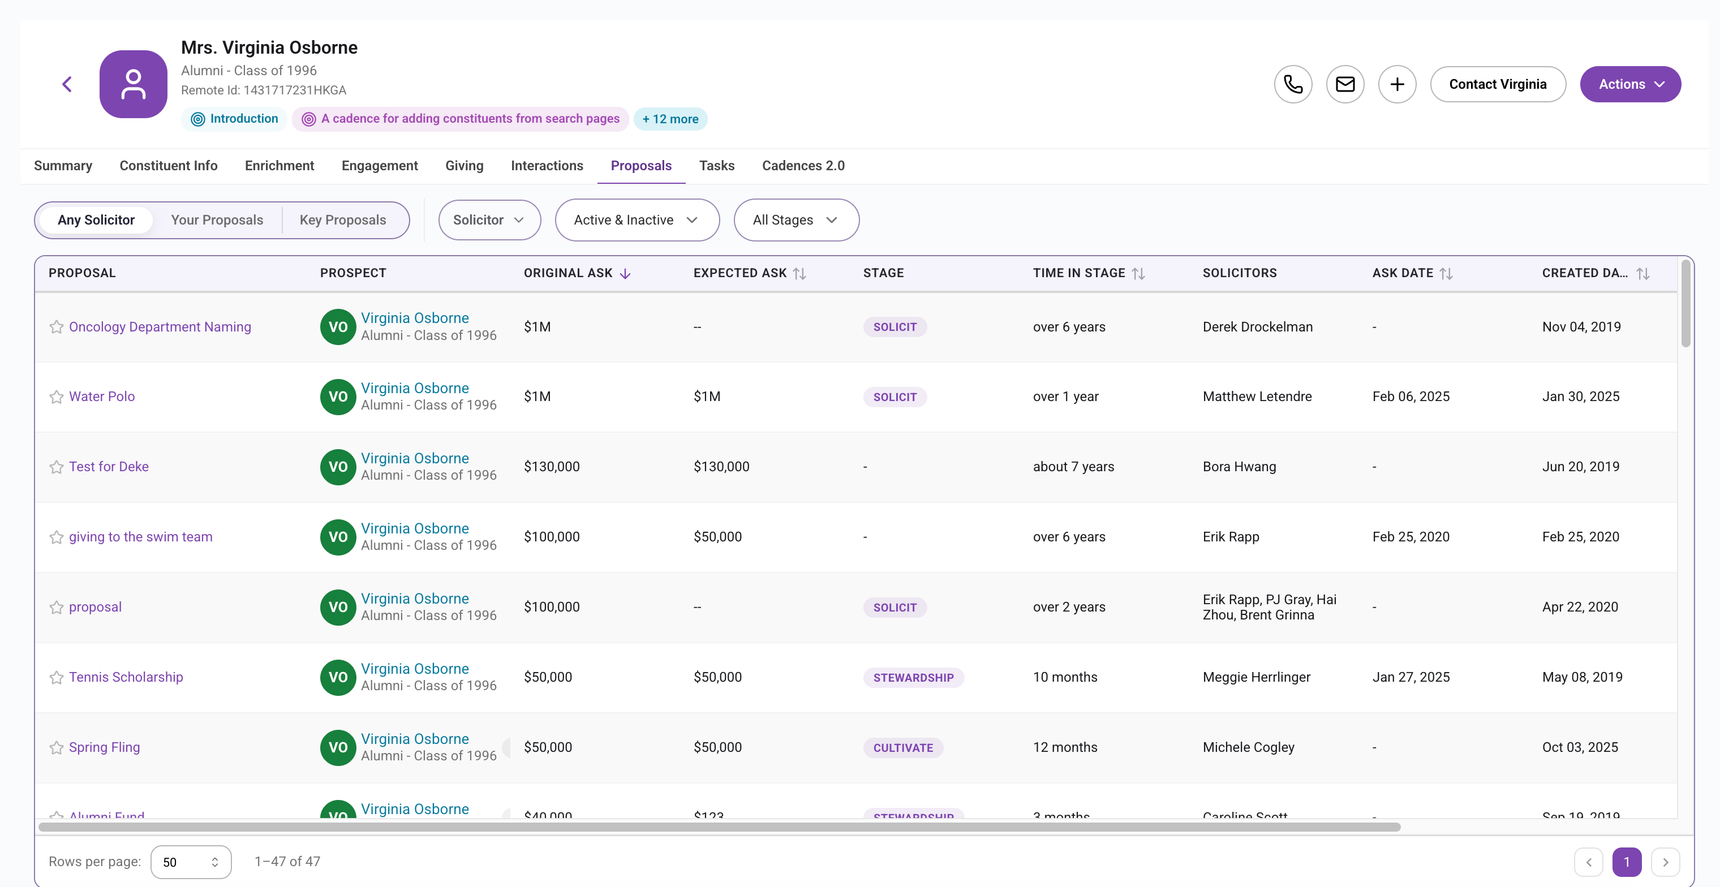Click the phone call icon
This screenshot has width=1720, height=887.
point(1293,84)
